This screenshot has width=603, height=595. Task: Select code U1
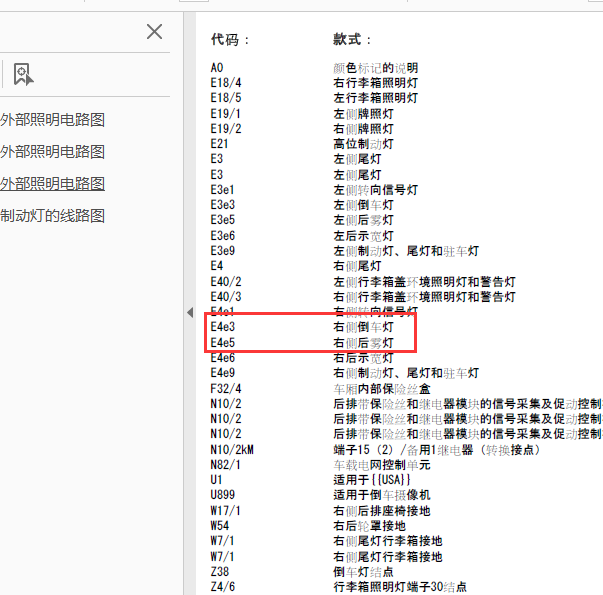click(216, 480)
